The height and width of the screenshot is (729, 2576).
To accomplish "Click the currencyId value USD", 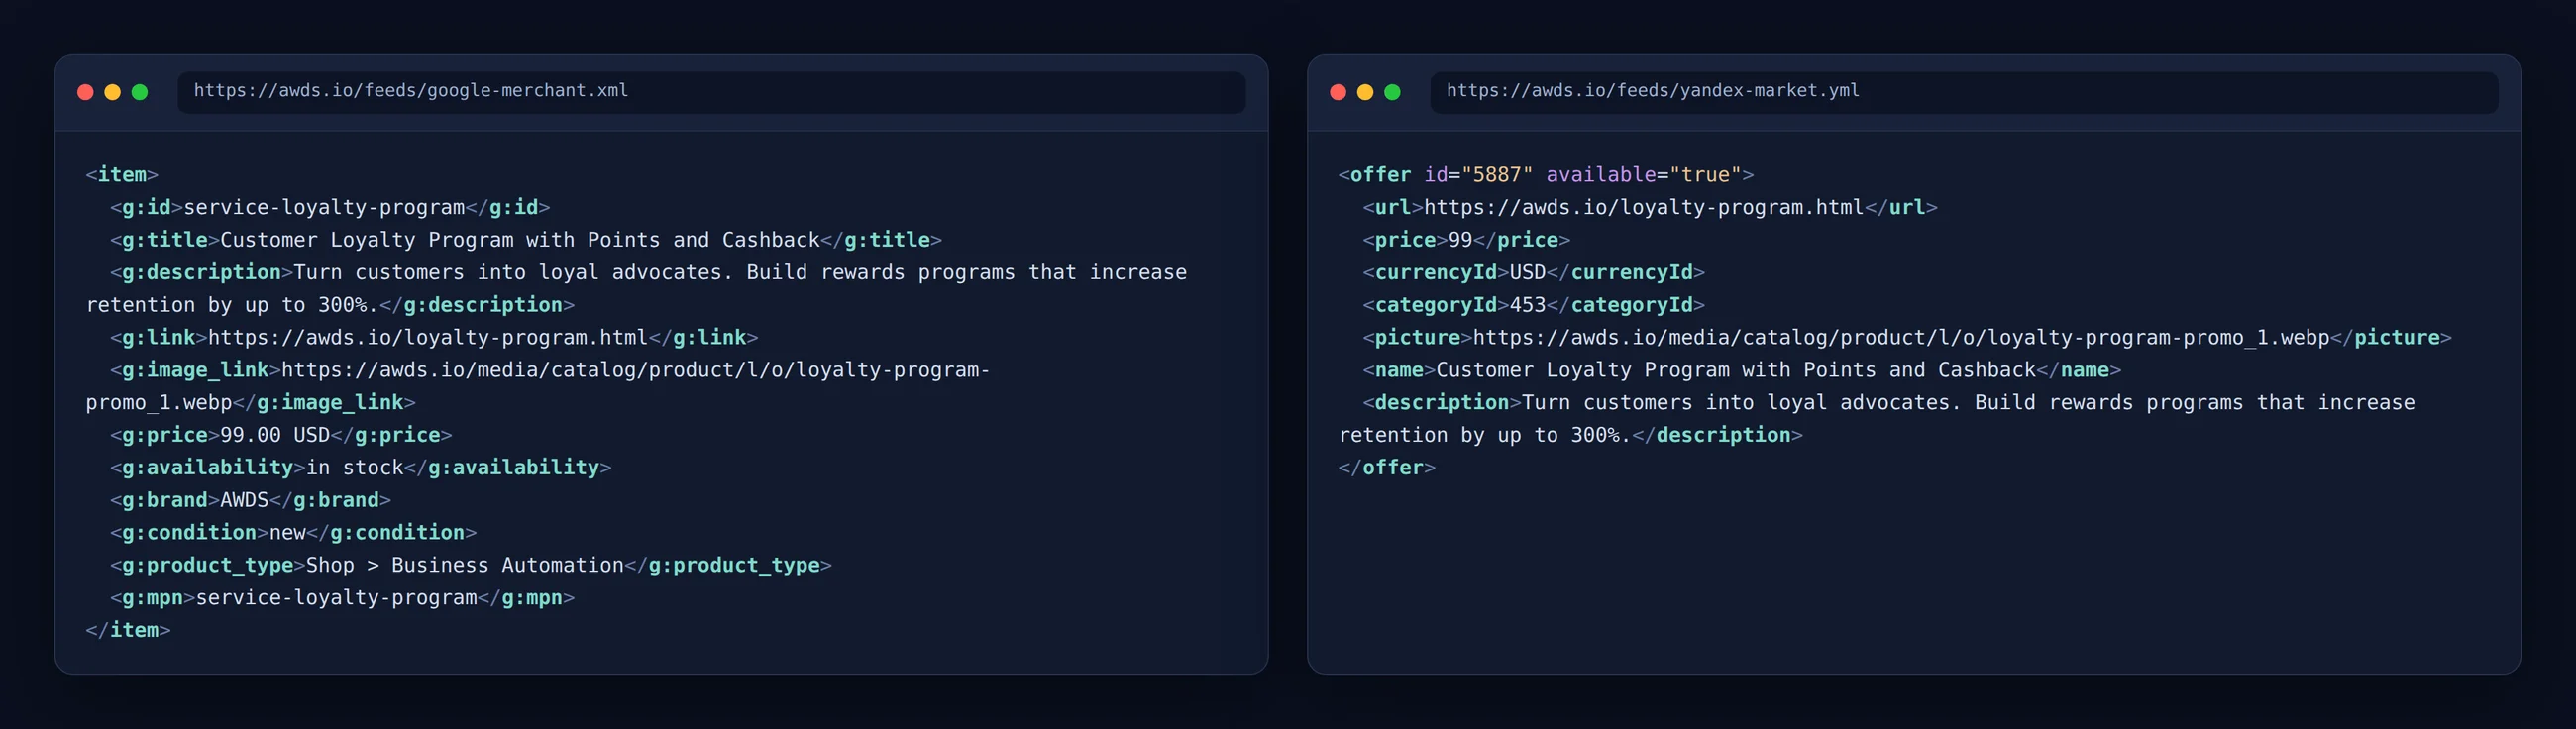I will [x=1528, y=273].
